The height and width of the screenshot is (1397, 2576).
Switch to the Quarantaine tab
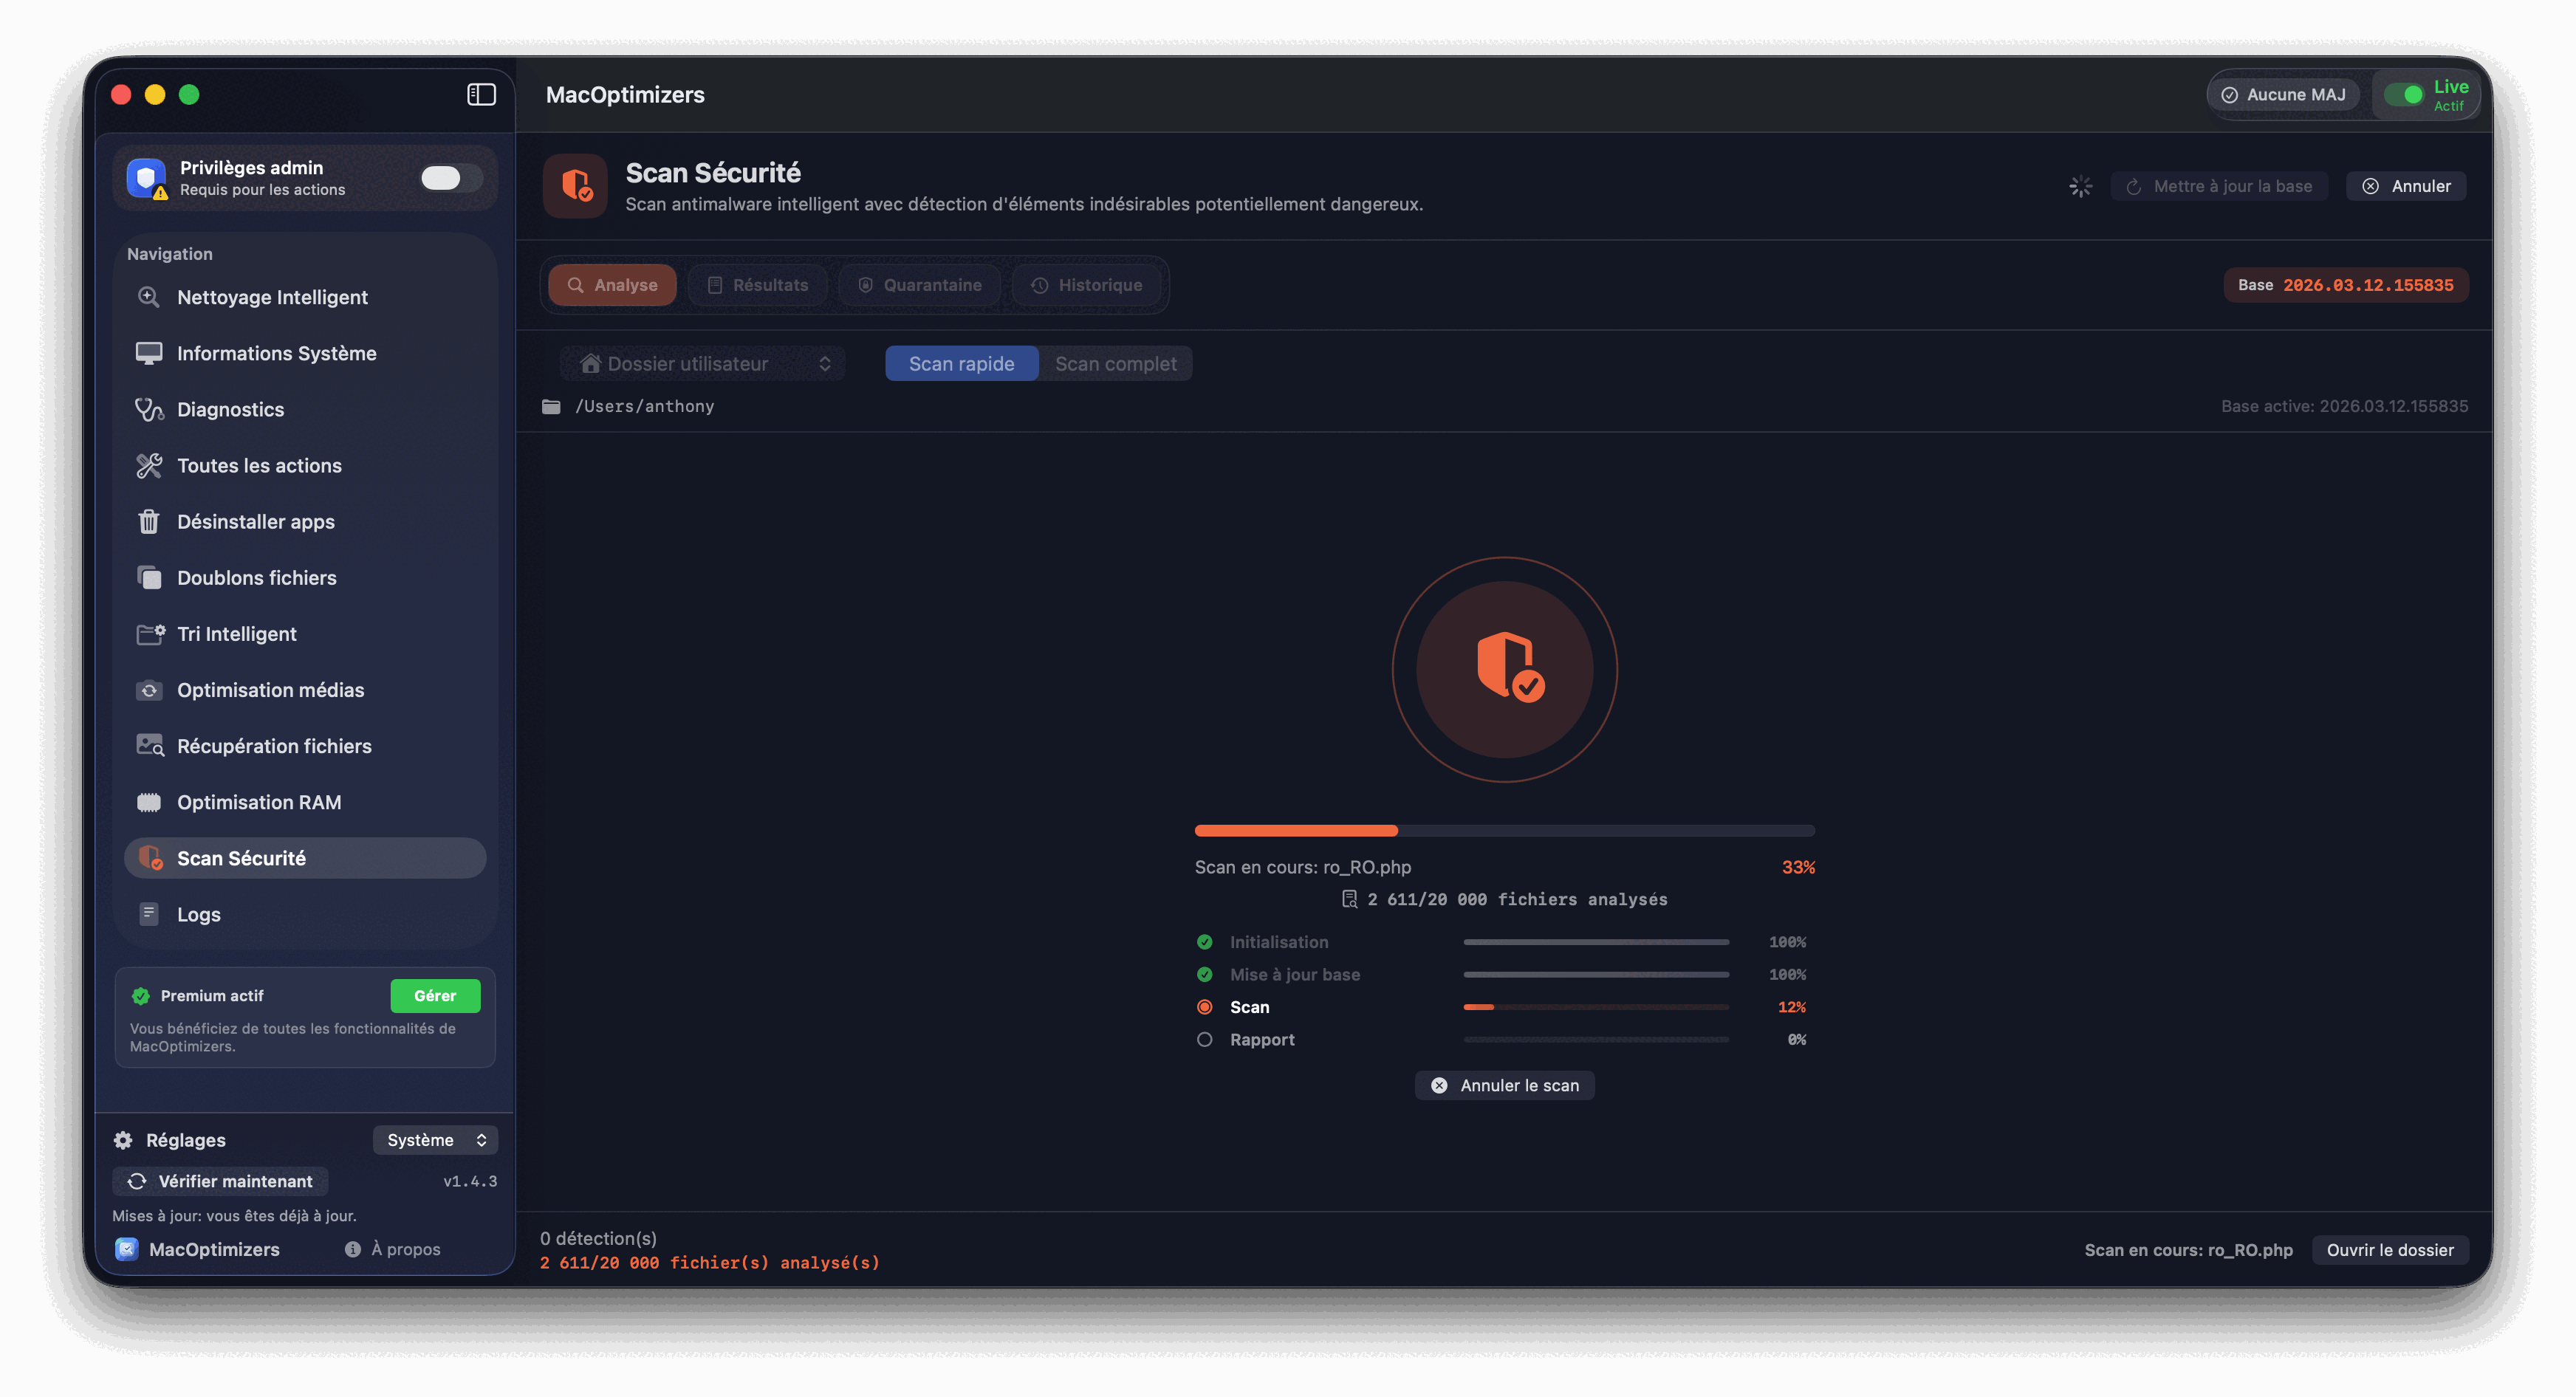click(x=919, y=284)
